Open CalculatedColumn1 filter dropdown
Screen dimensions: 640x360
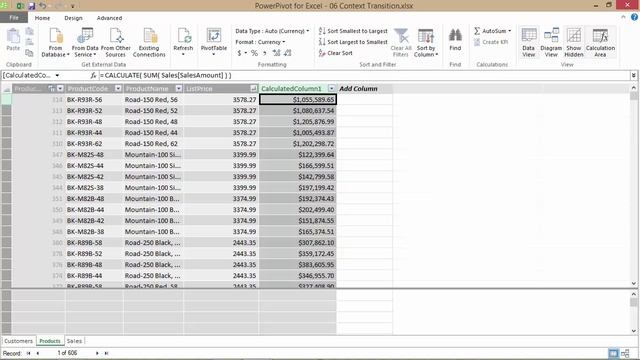[x=331, y=89]
